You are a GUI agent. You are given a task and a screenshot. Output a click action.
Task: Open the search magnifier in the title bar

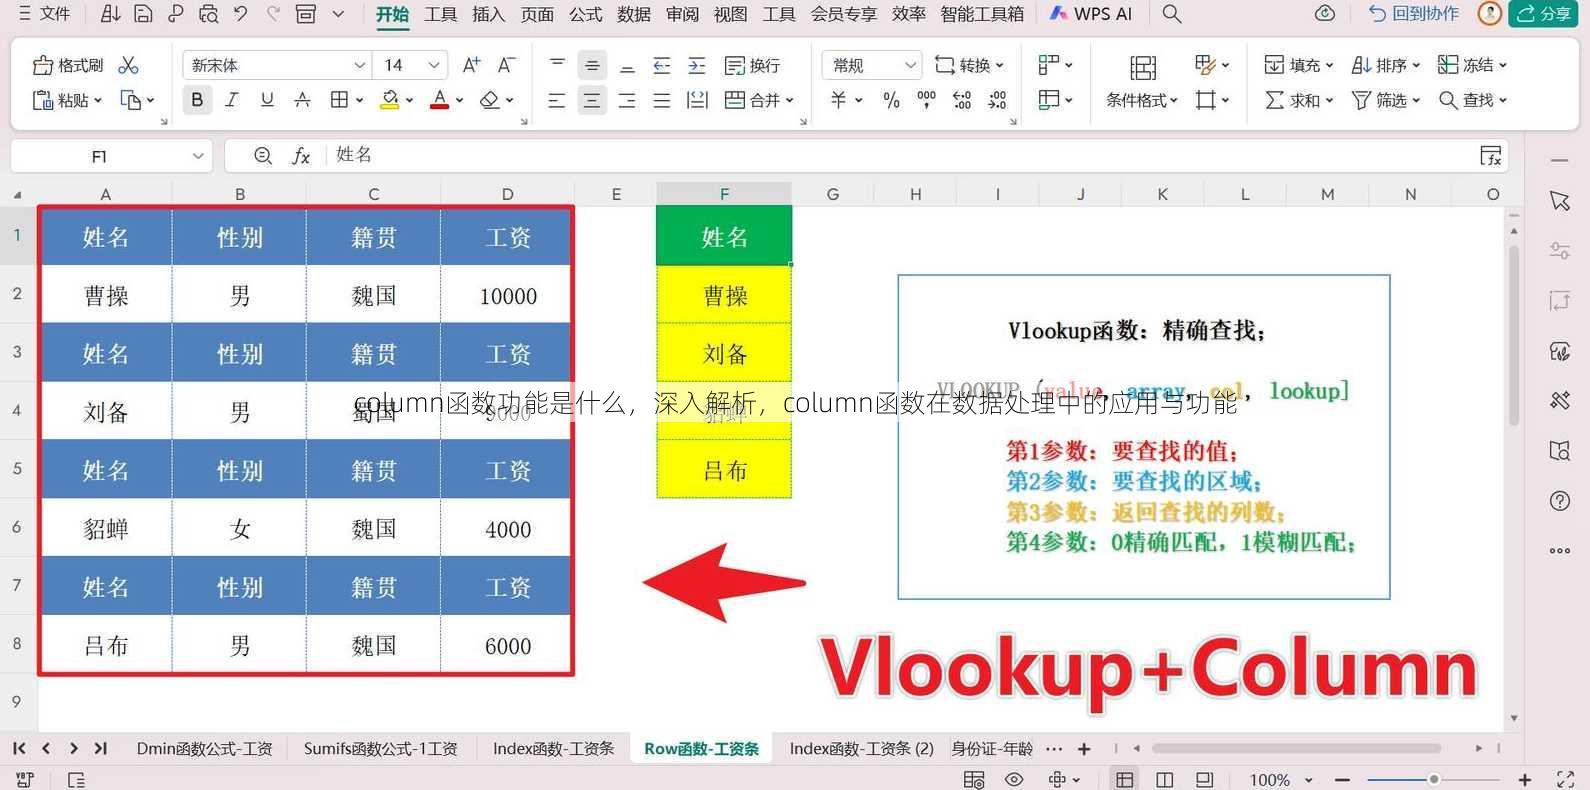point(1172,14)
